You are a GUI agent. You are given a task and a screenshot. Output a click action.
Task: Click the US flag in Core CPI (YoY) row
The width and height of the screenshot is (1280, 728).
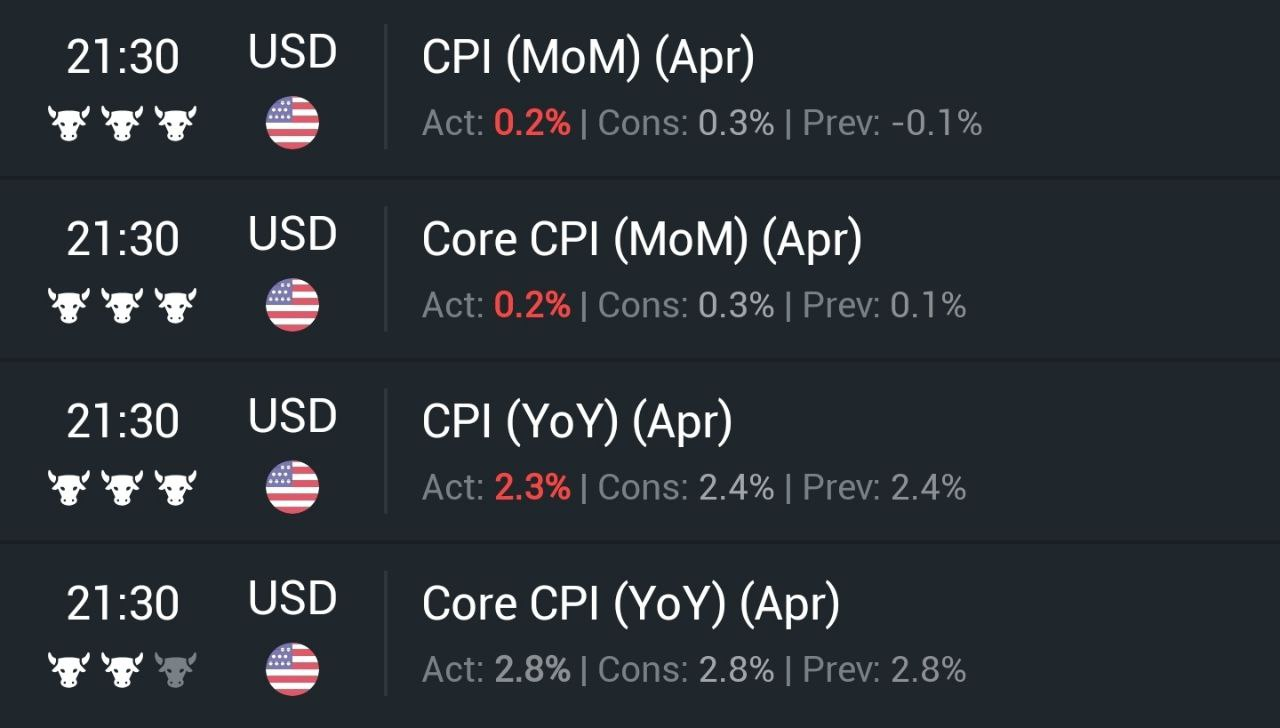point(292,669)
